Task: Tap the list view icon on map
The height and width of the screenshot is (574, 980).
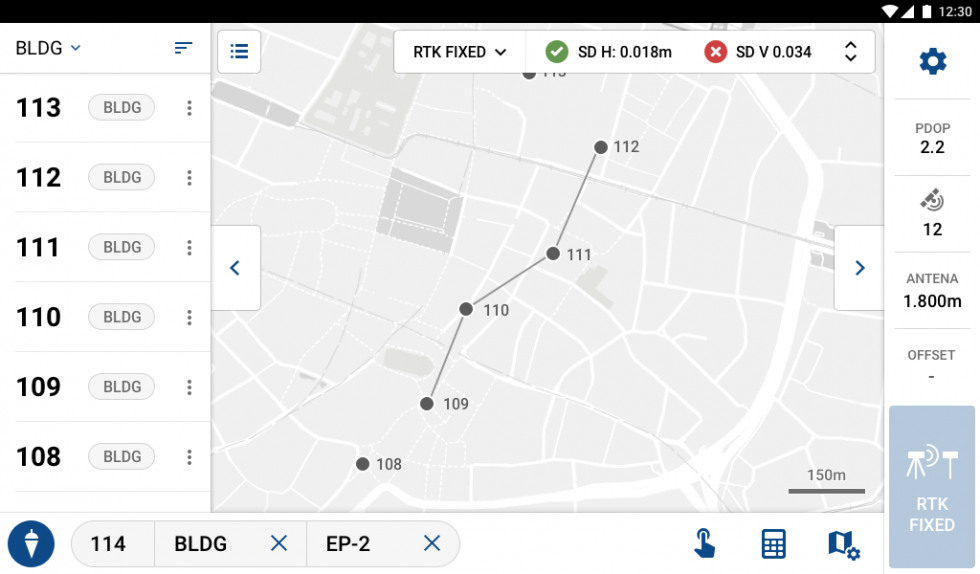Action: click(x=239, y=51)
